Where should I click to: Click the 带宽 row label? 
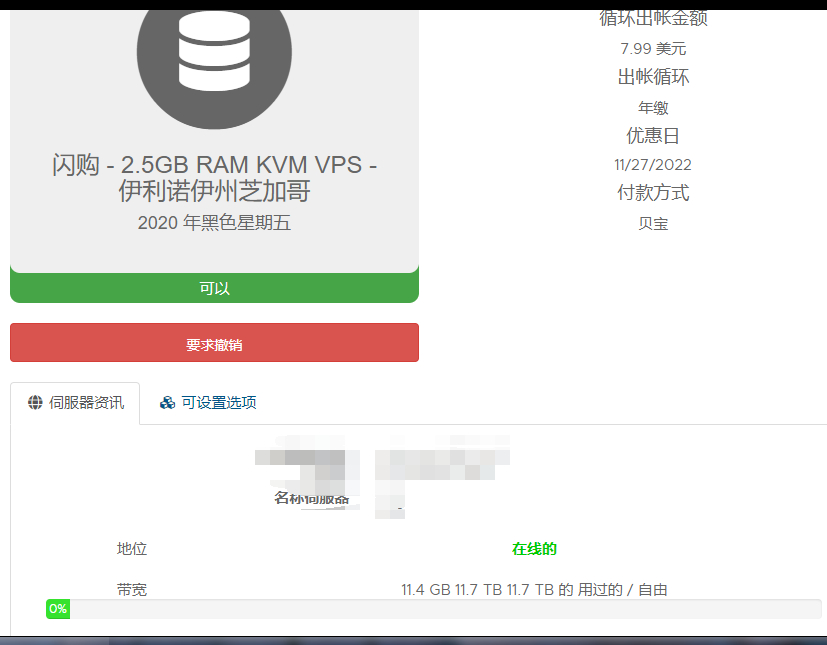[132, 590]
